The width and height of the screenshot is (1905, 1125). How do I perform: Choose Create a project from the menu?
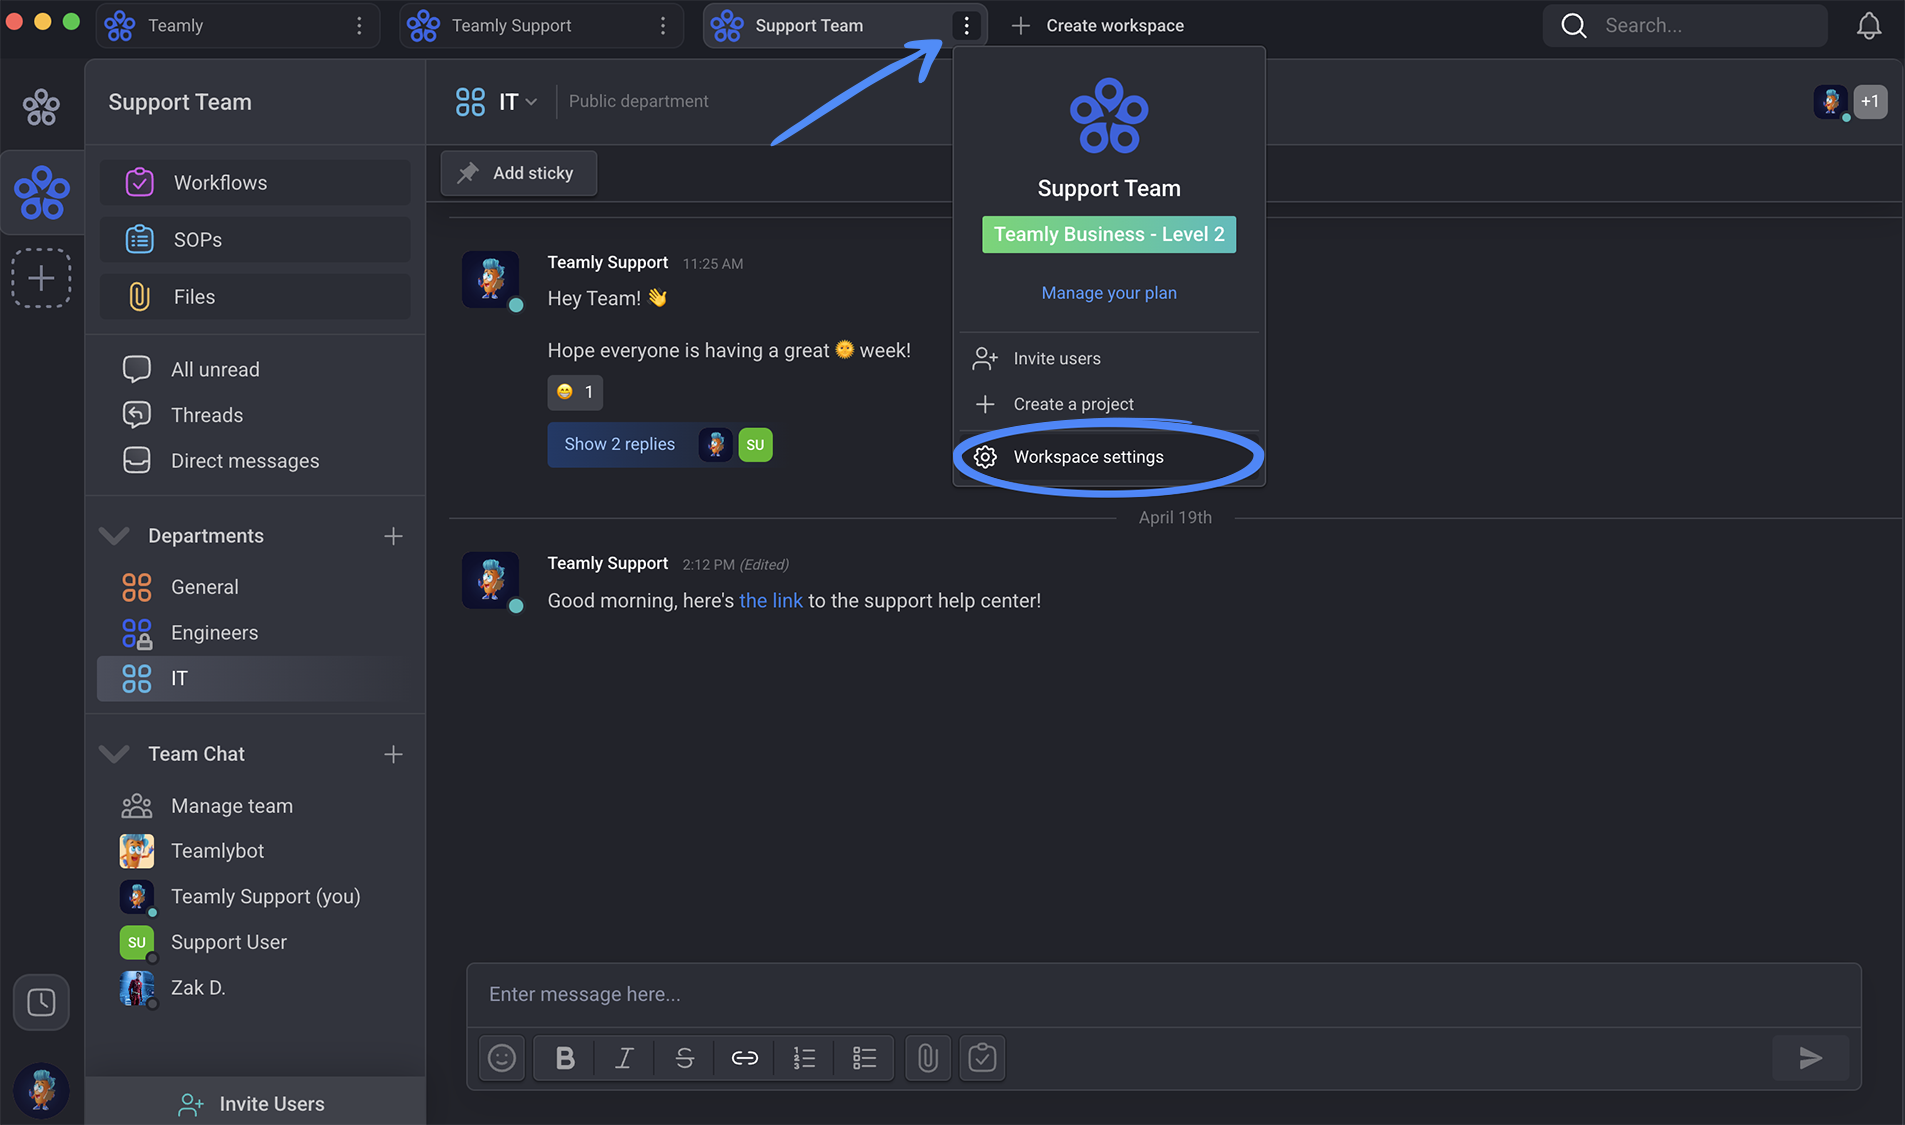[x=1109, y=404]
